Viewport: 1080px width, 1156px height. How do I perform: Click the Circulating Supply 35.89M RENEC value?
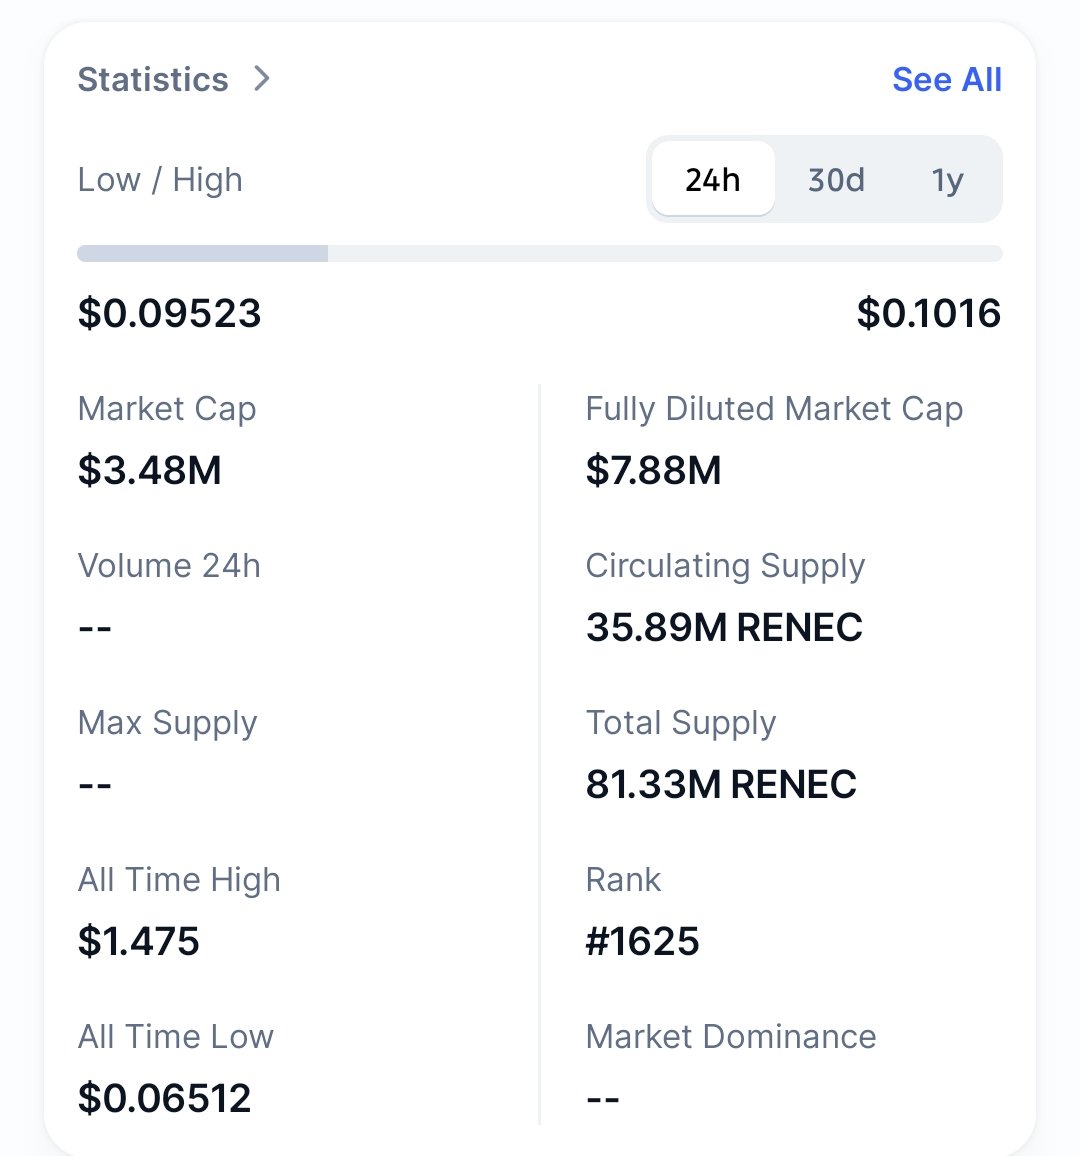(x=724, y=627)
